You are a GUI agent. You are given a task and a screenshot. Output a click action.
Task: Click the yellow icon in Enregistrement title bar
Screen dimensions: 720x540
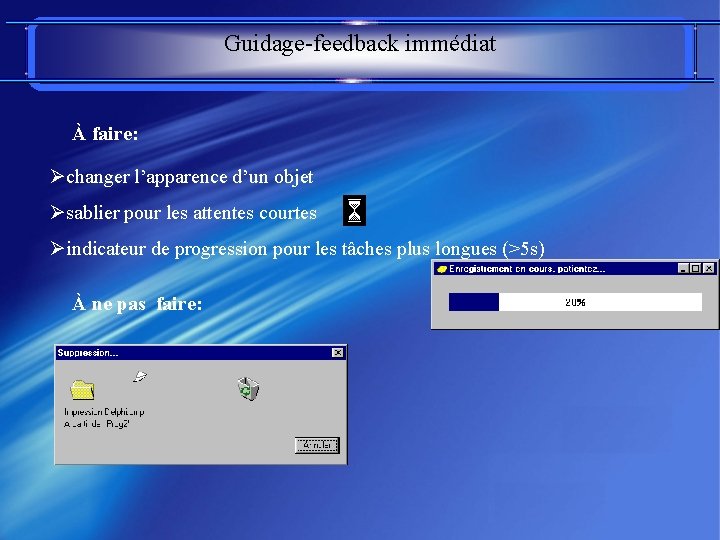pyautogui.click(x=442, y=269)
